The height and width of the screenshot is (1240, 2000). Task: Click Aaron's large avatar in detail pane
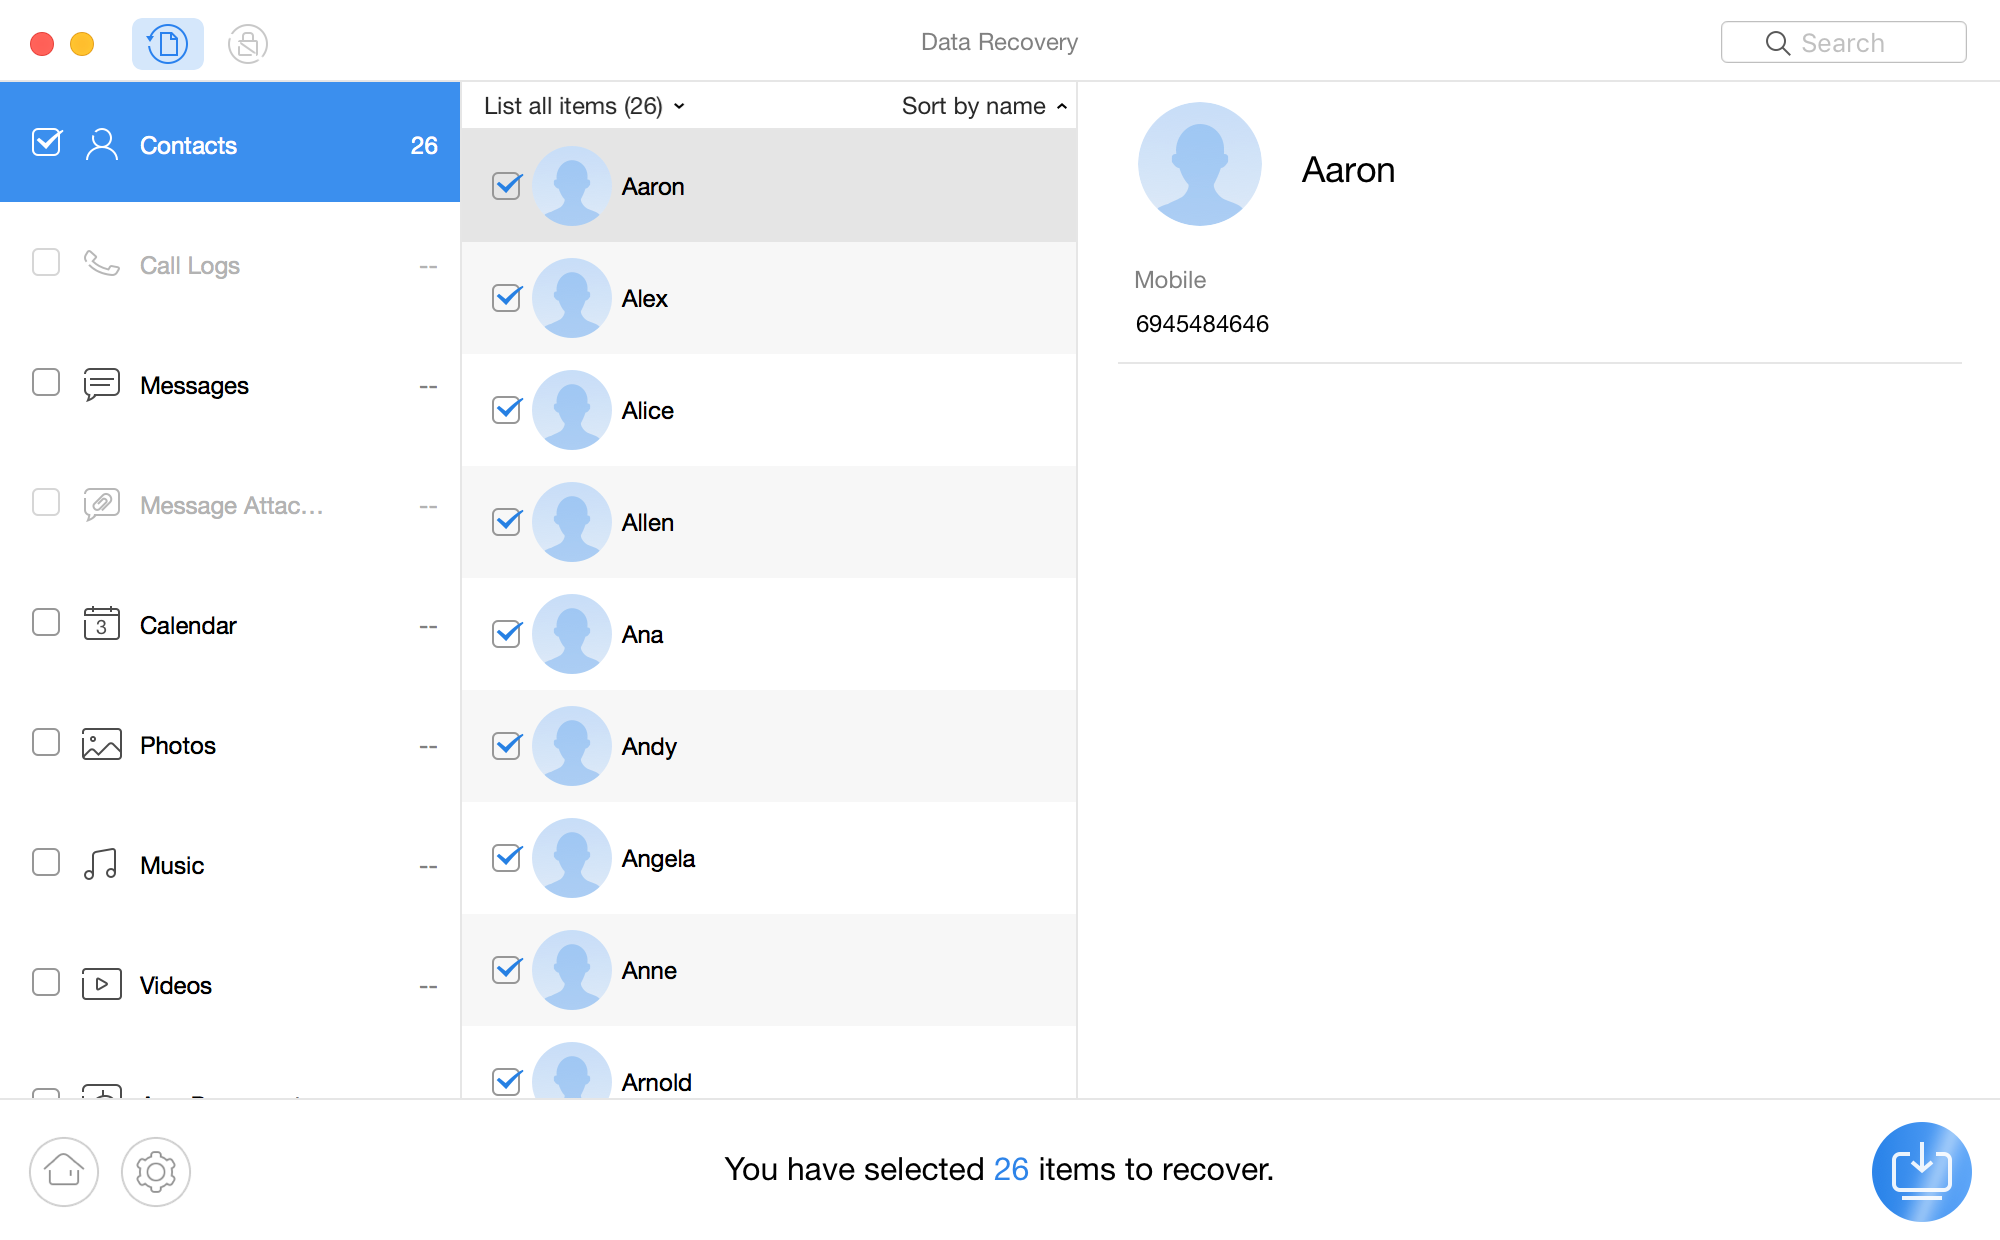(x=1199, y=165)
